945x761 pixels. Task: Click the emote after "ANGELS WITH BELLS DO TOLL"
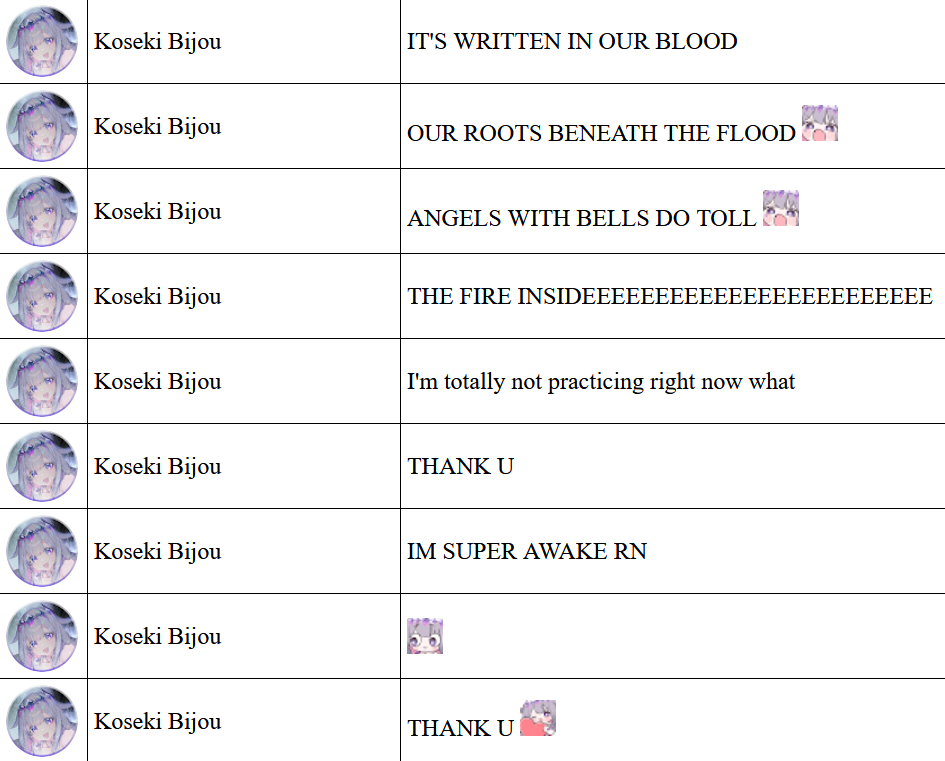(x=781, y=208)
